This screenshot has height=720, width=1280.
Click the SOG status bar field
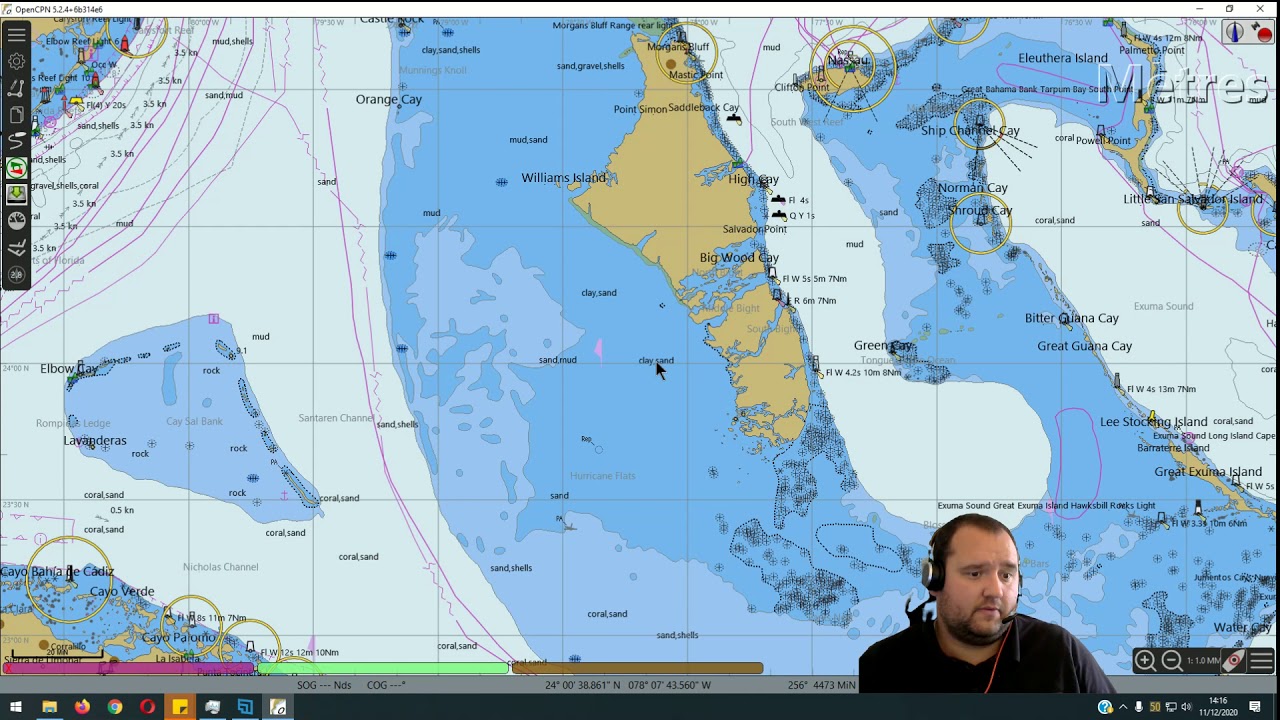tap(324, 685)
